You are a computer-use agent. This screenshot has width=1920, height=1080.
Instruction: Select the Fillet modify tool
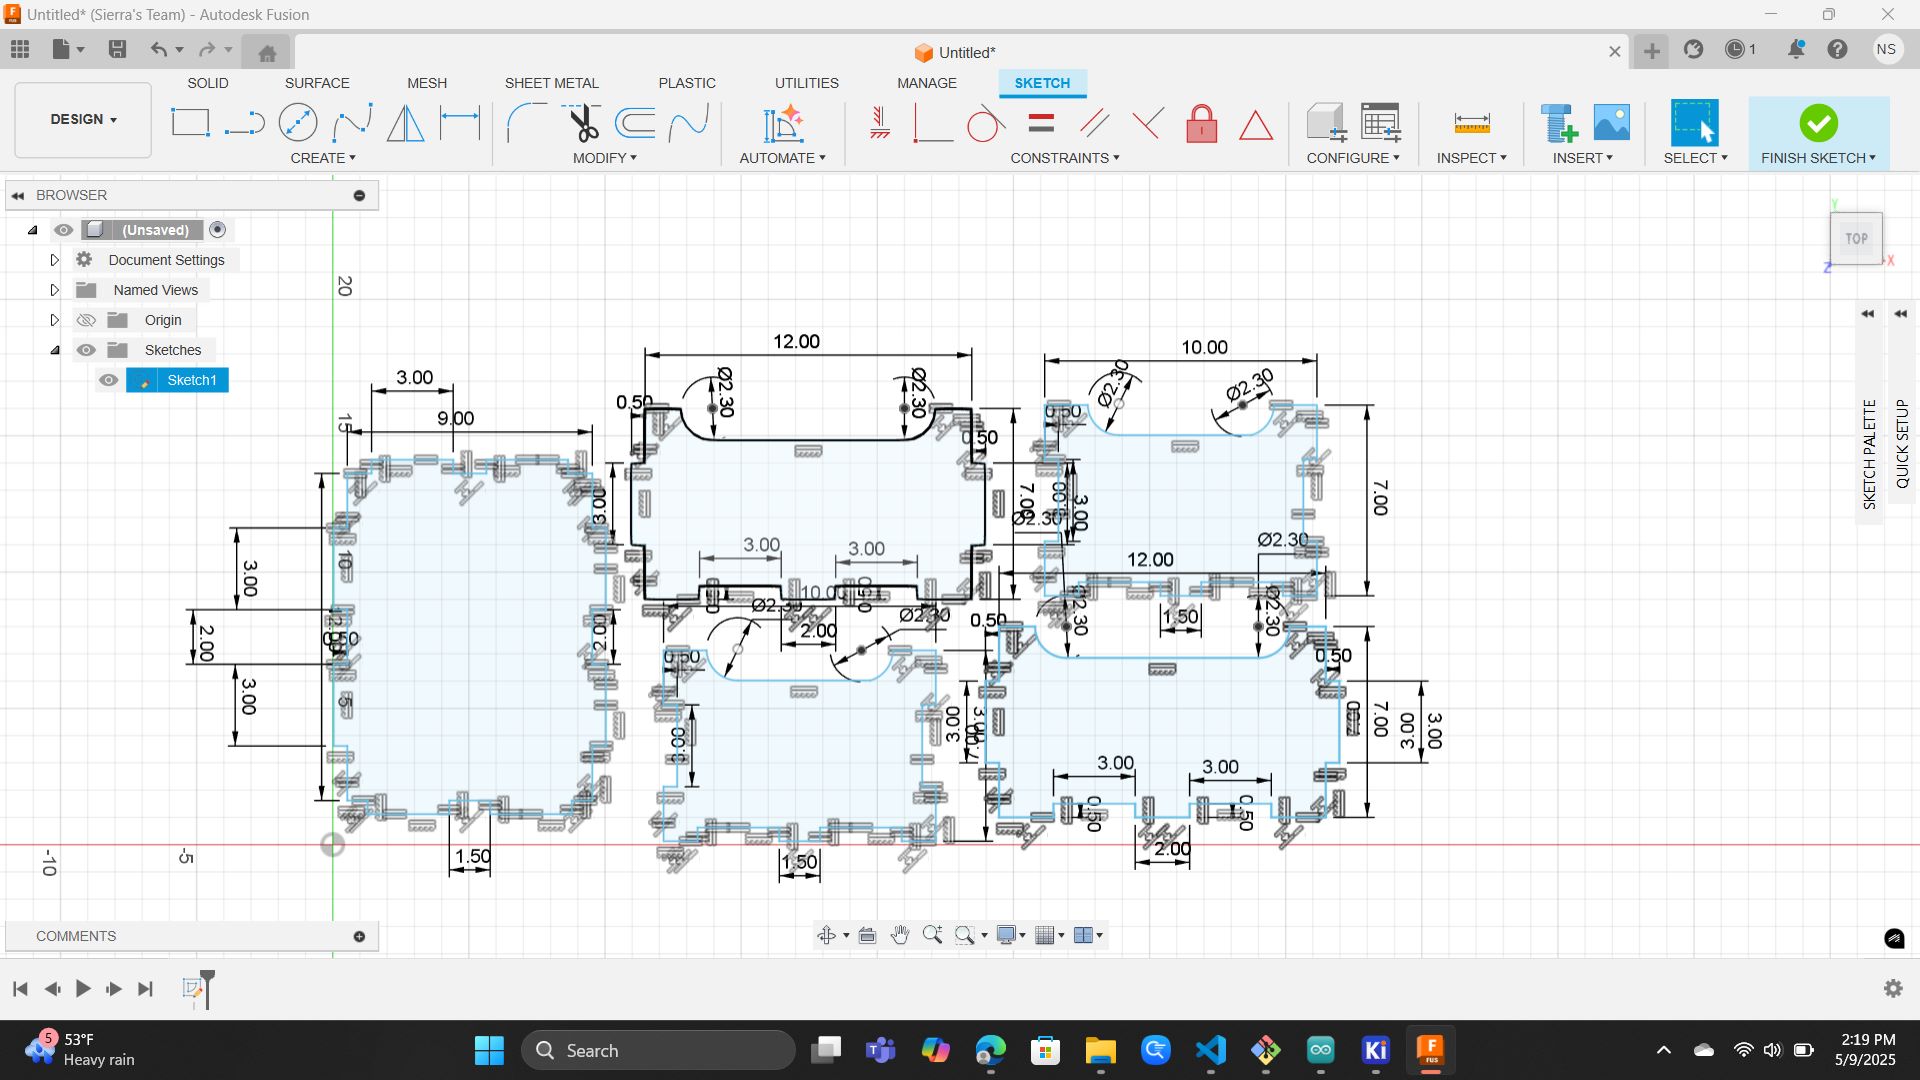pos(526,123)
